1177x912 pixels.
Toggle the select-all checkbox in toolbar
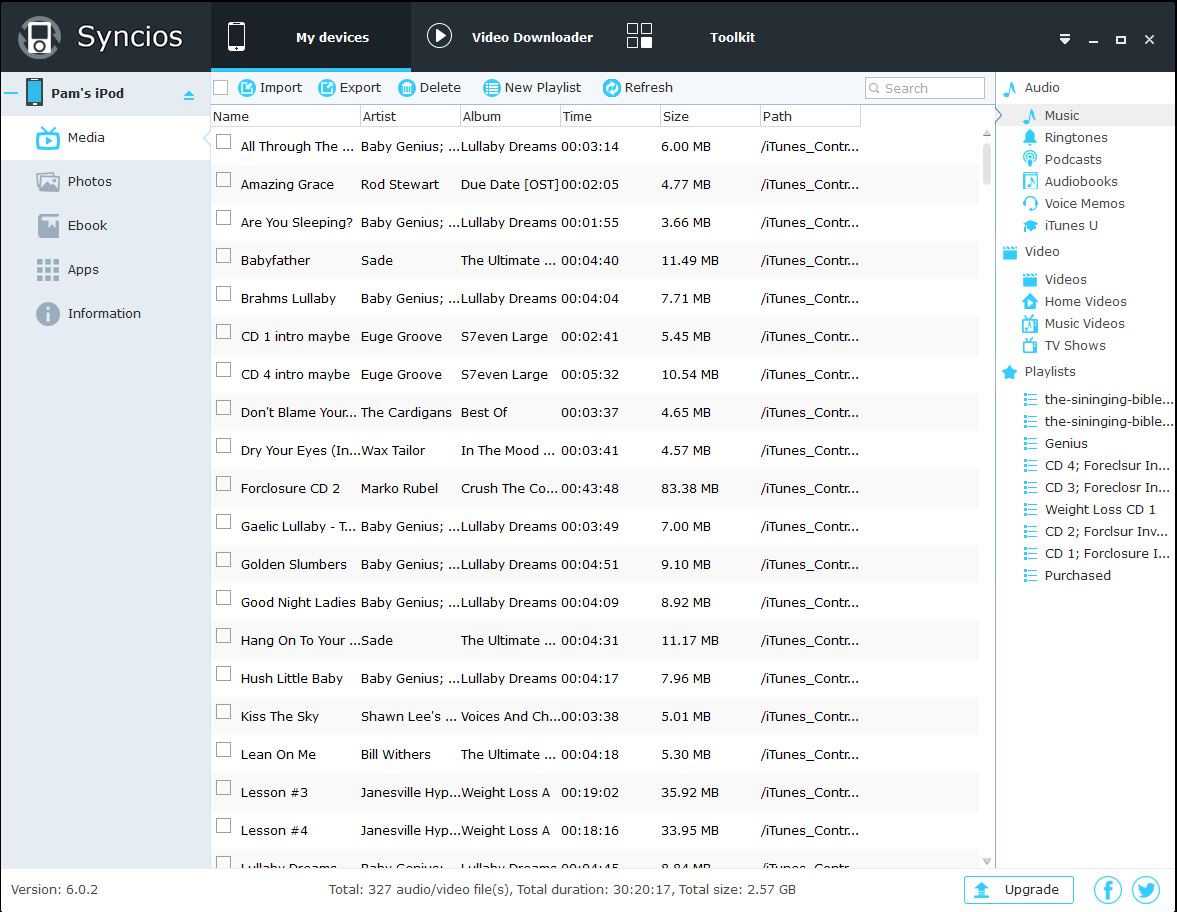click(x=221, y=88)
